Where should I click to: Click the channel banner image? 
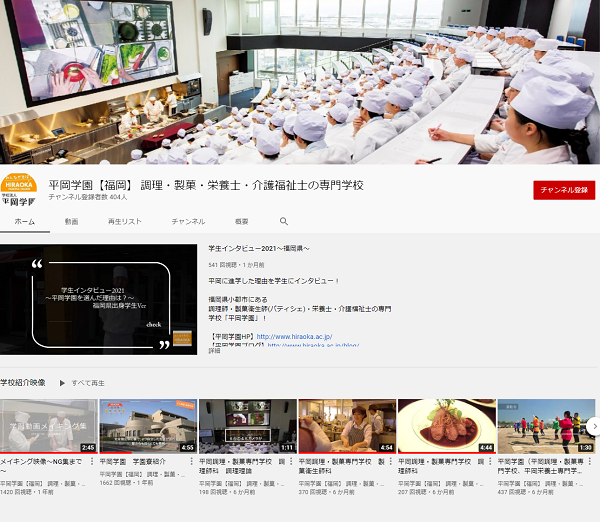pyautogui.click(x=300, y=82)
